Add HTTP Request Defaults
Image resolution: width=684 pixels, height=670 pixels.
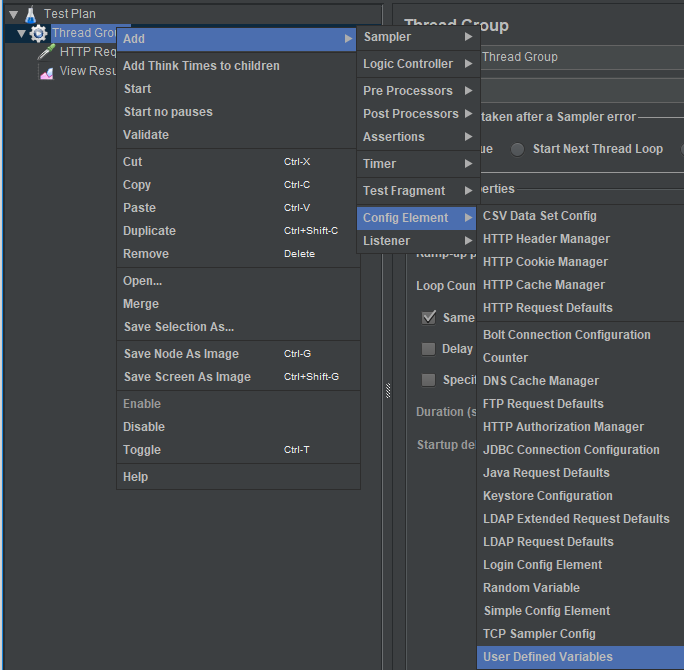(581, 308)
